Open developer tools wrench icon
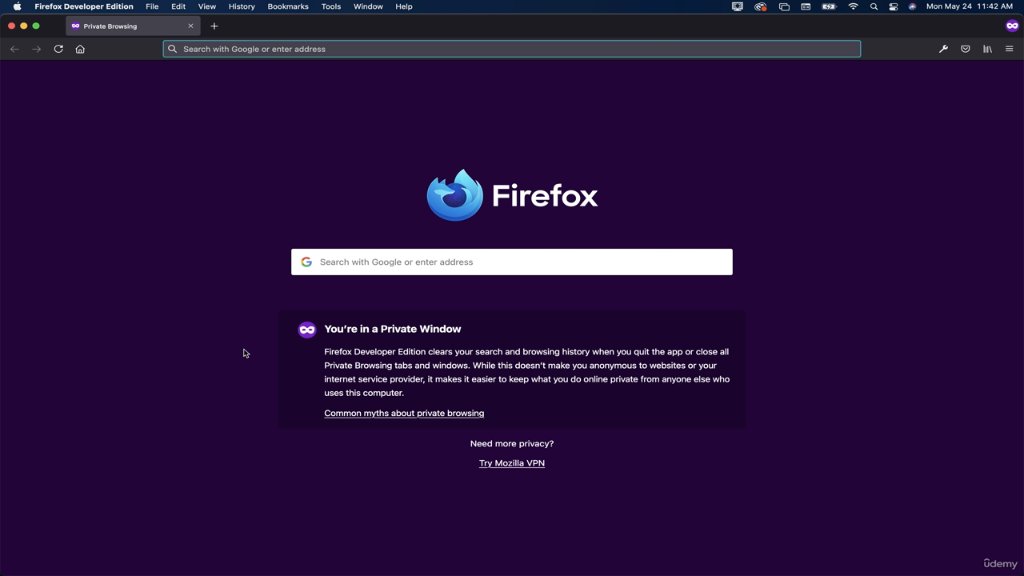This screenshot has height=576, width=1024. click(x=943, y=49)
